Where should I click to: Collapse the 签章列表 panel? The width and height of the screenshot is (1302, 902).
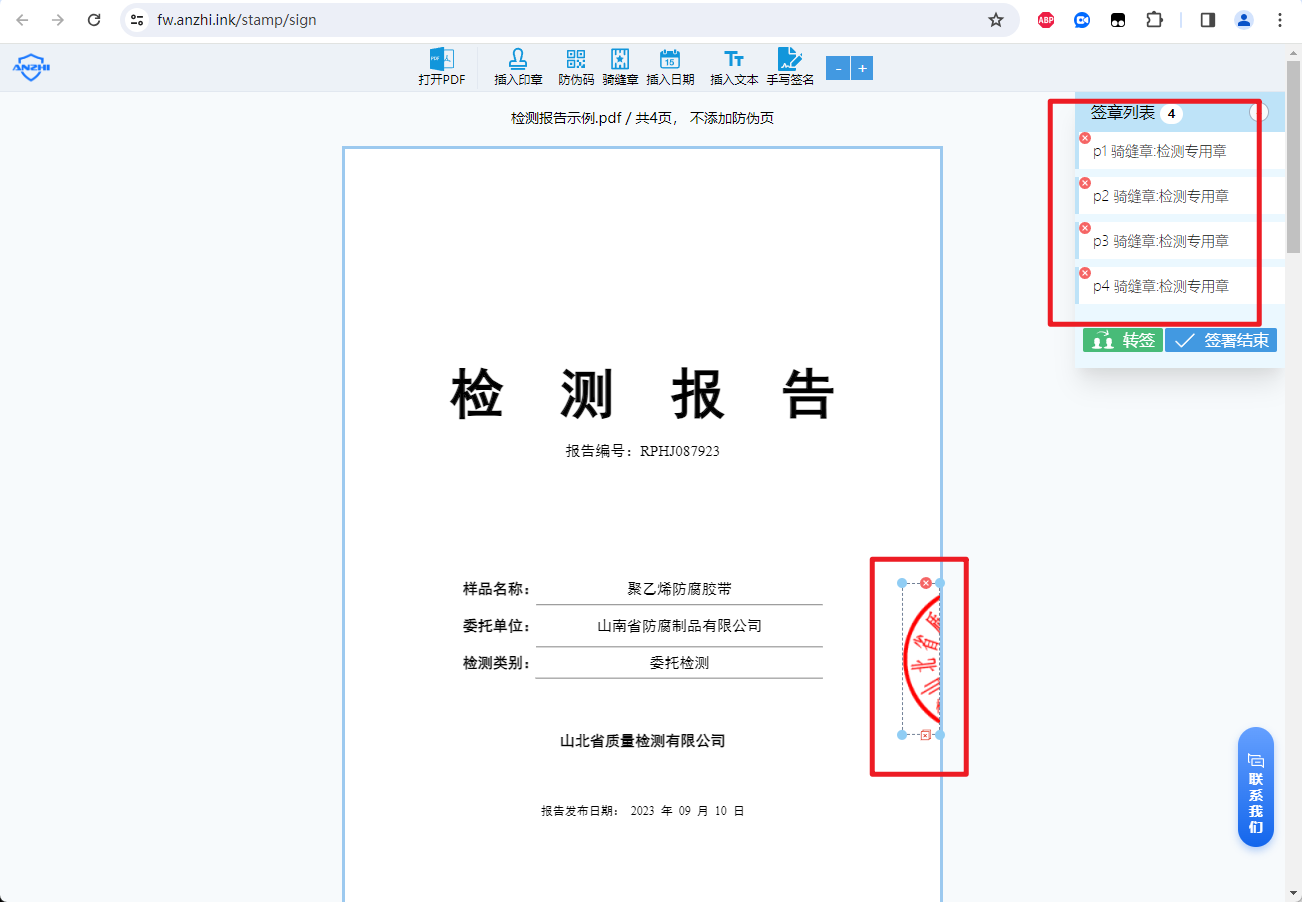(x=1258, y=112)
